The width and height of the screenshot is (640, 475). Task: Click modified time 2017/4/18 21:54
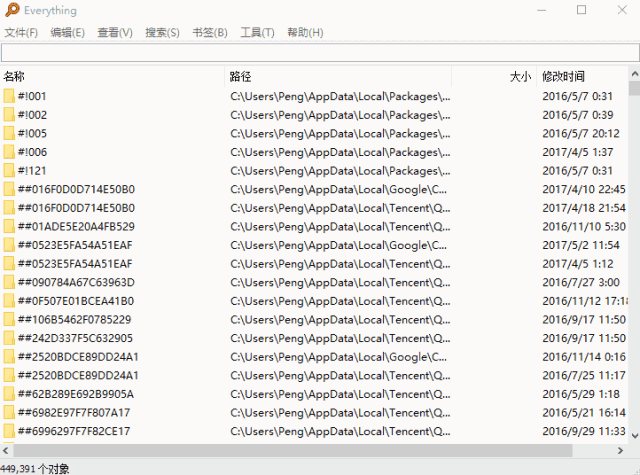tap(584, 208)
